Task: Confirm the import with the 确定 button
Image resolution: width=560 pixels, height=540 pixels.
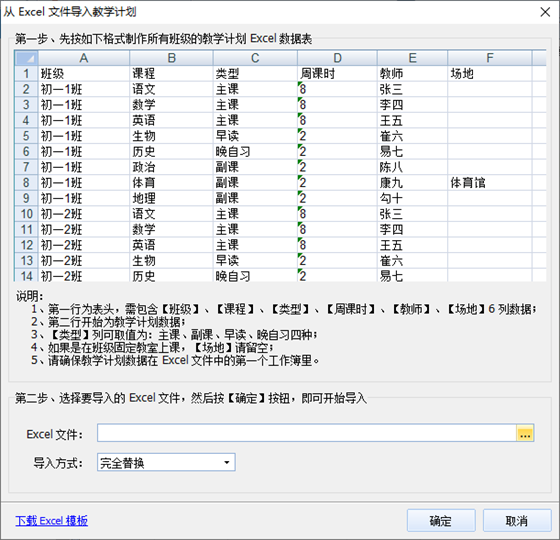Action: pos(441,521)
